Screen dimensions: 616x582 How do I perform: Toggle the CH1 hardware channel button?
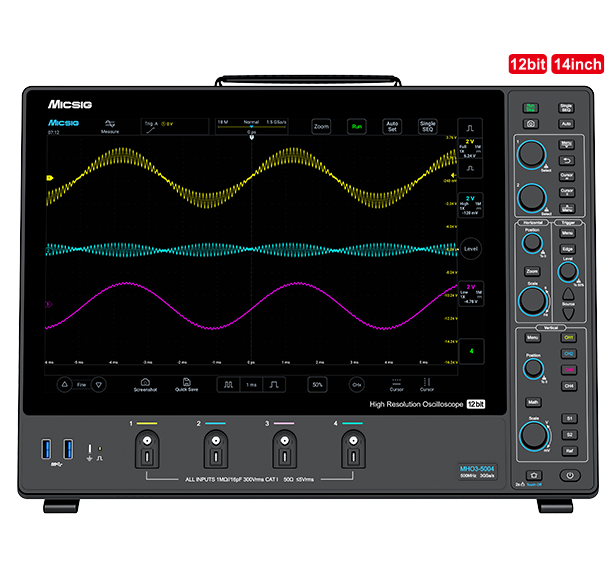coord(568,338)
